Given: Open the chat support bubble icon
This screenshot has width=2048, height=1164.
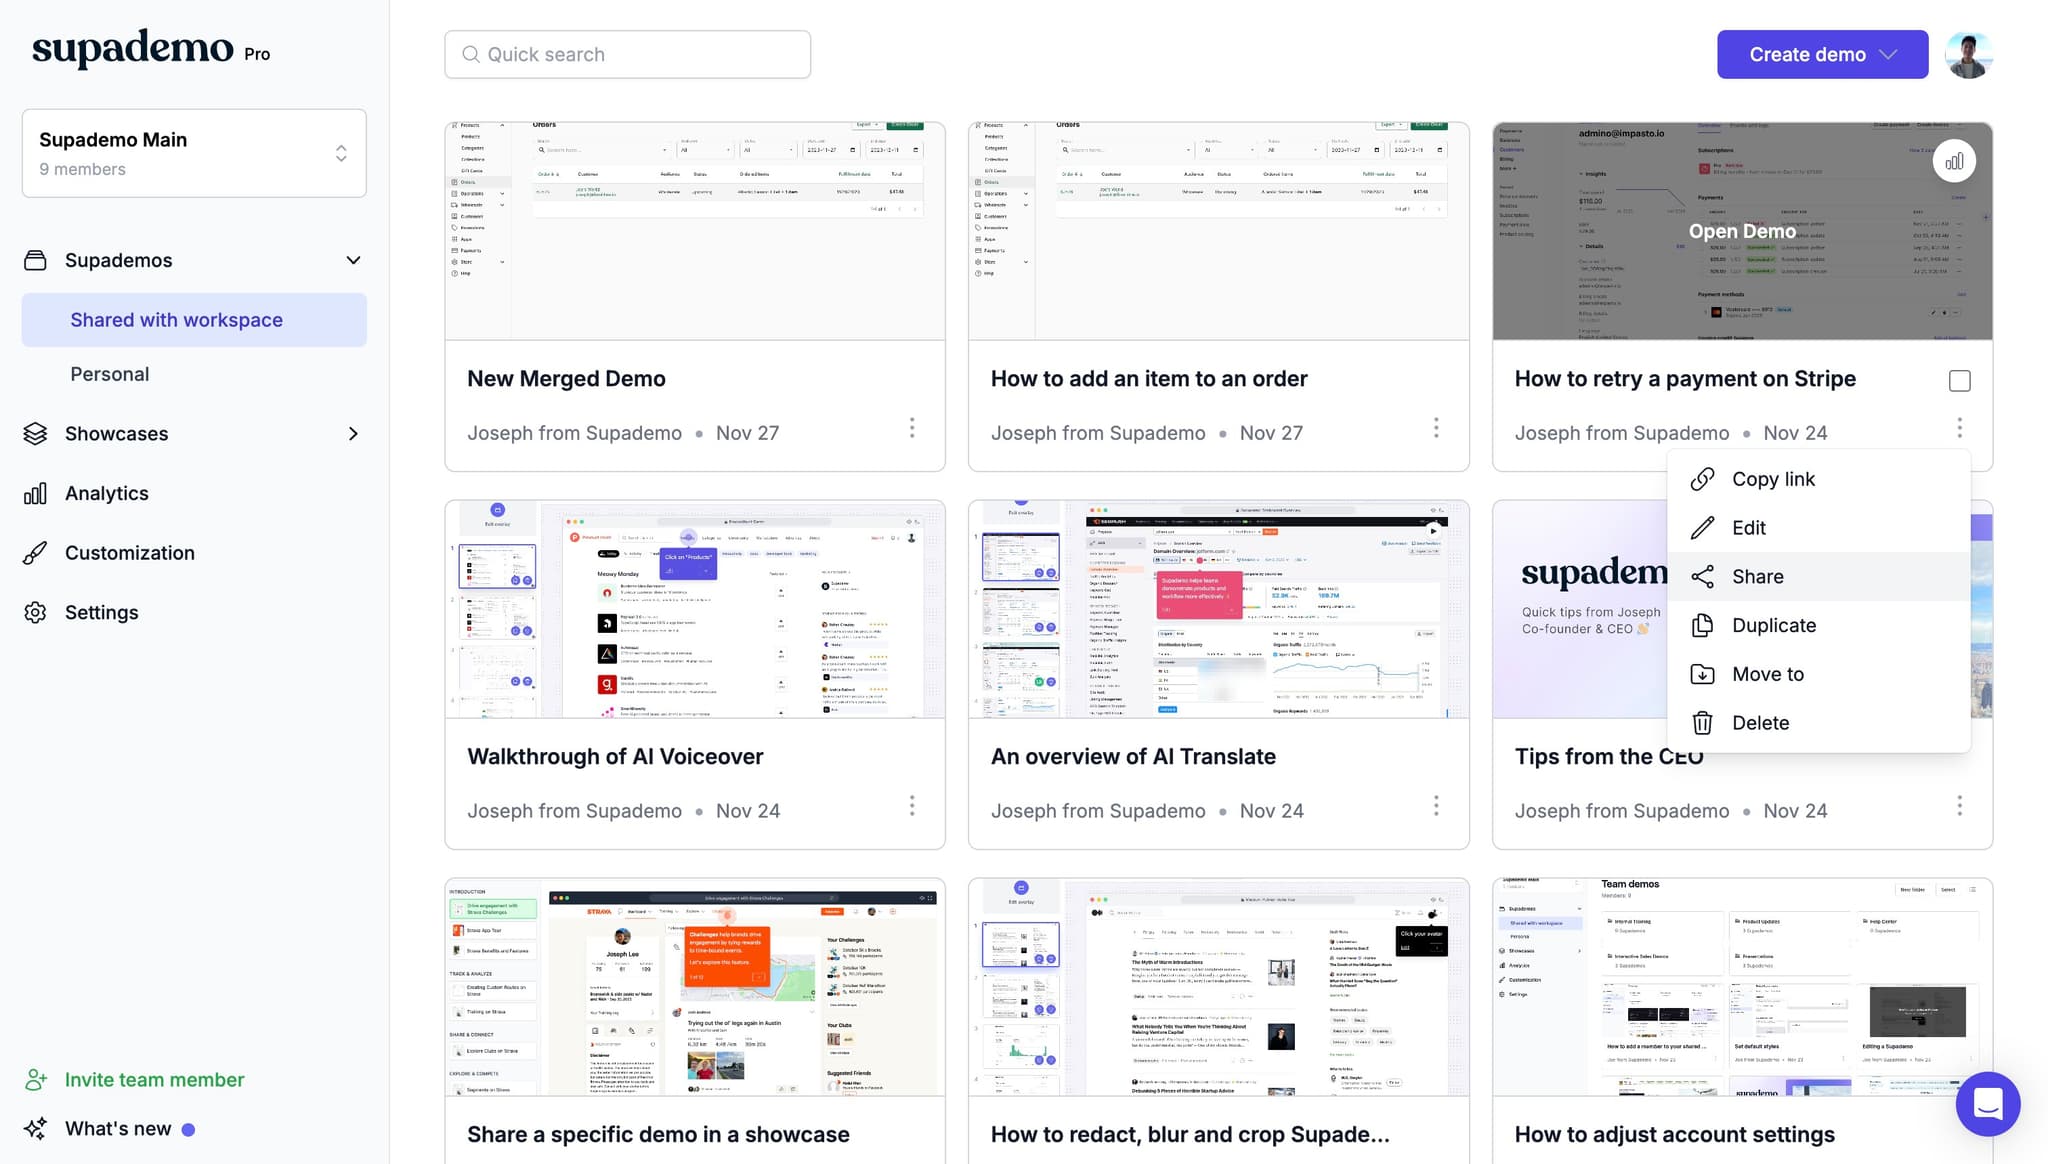Looking at the screenshot, I should pos(1987,1104).
